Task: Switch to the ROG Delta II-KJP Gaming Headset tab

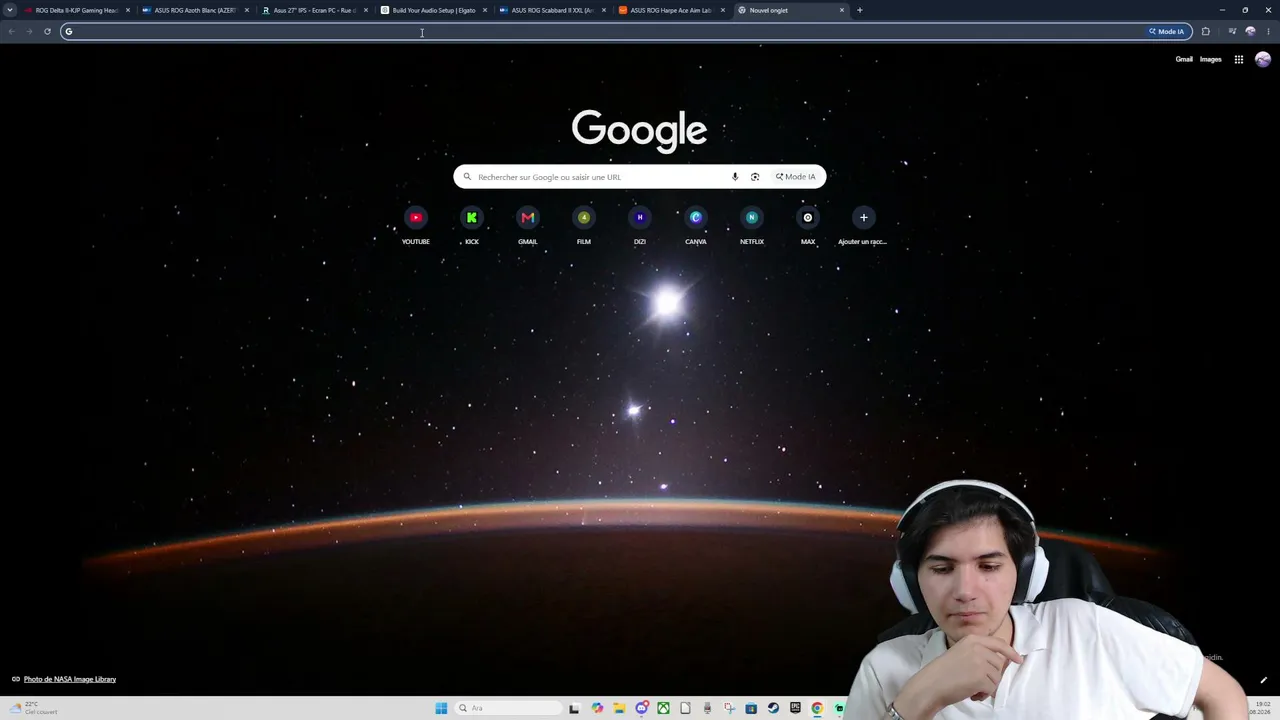Action: (77, 10)
